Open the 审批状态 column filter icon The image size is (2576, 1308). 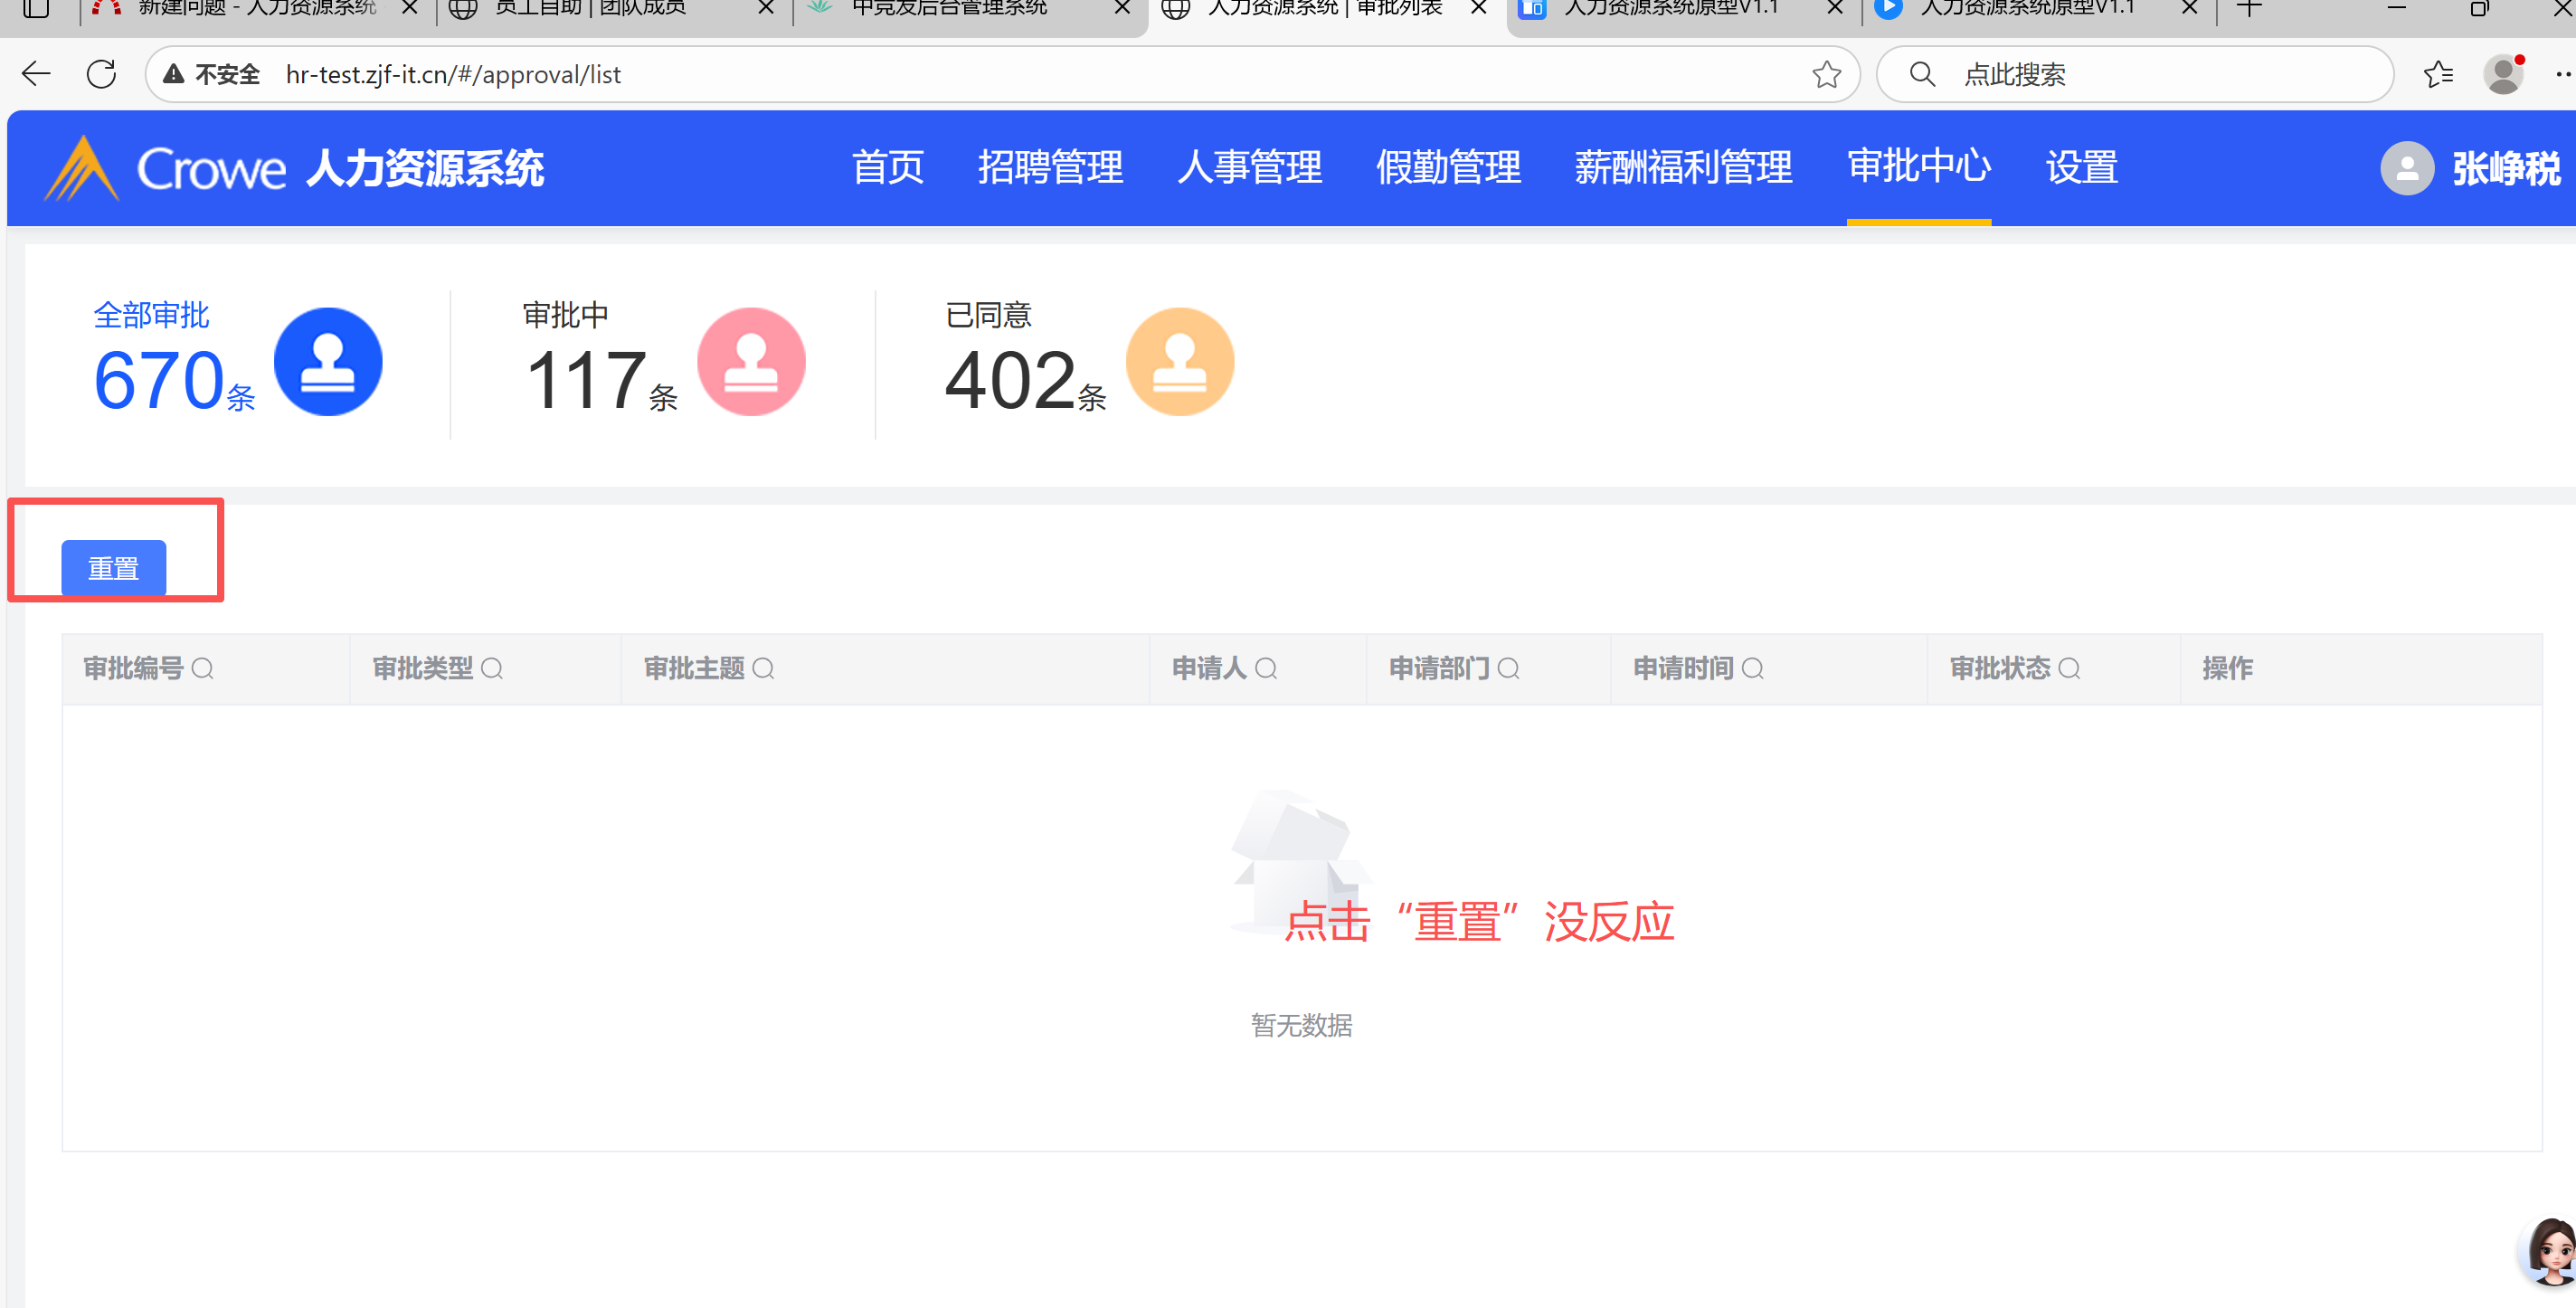click(2069, 668)
